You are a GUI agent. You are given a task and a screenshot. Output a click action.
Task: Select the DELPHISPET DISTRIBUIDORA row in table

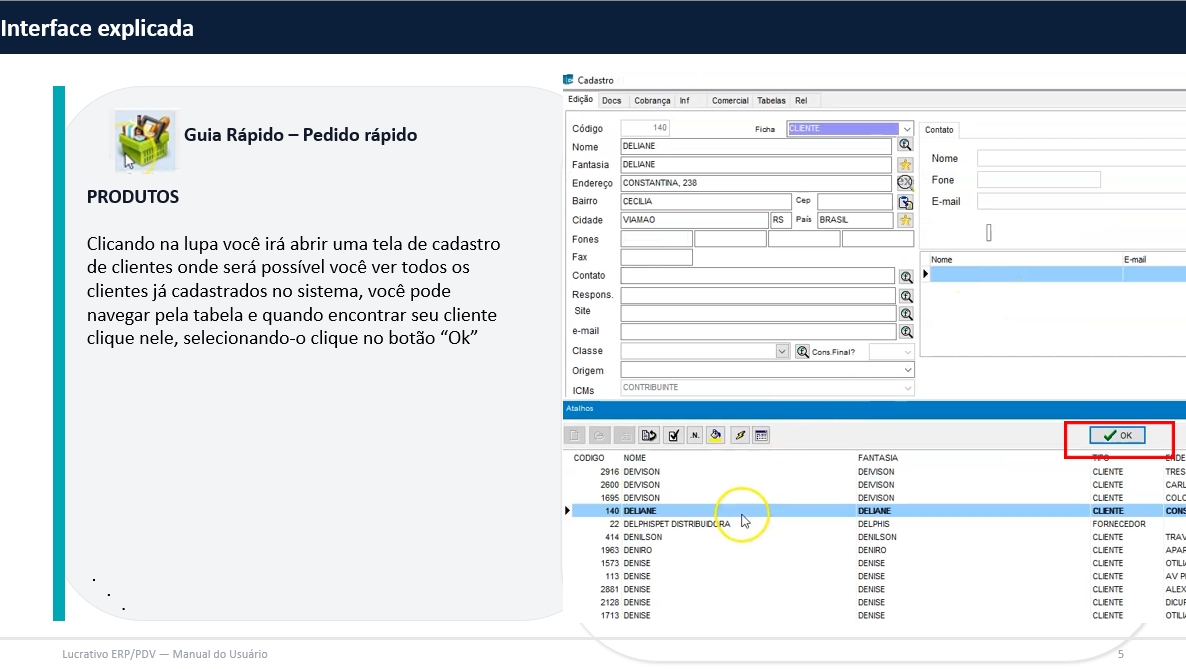click(x=680, y=524)
